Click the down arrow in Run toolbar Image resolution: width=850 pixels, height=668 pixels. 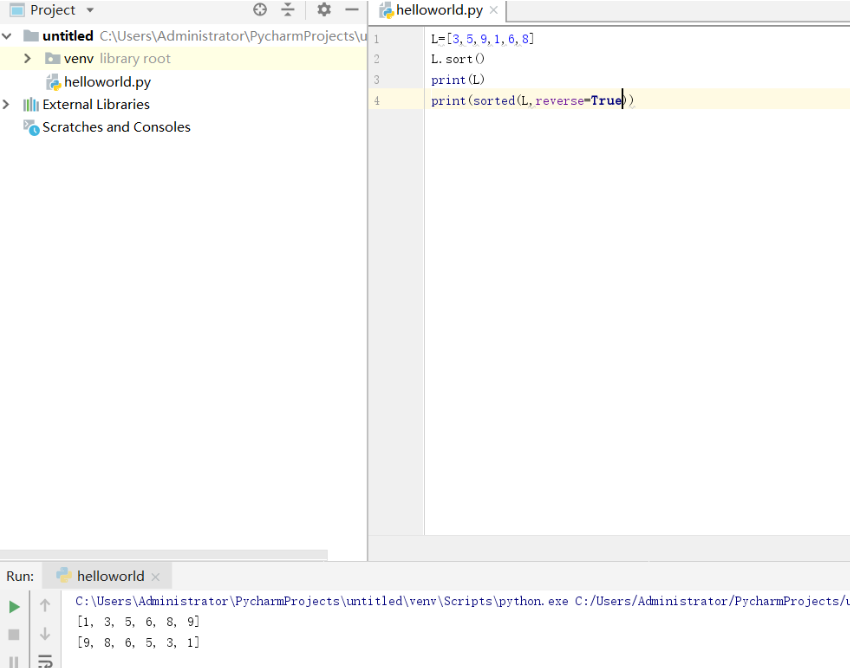tap(45, 633)
